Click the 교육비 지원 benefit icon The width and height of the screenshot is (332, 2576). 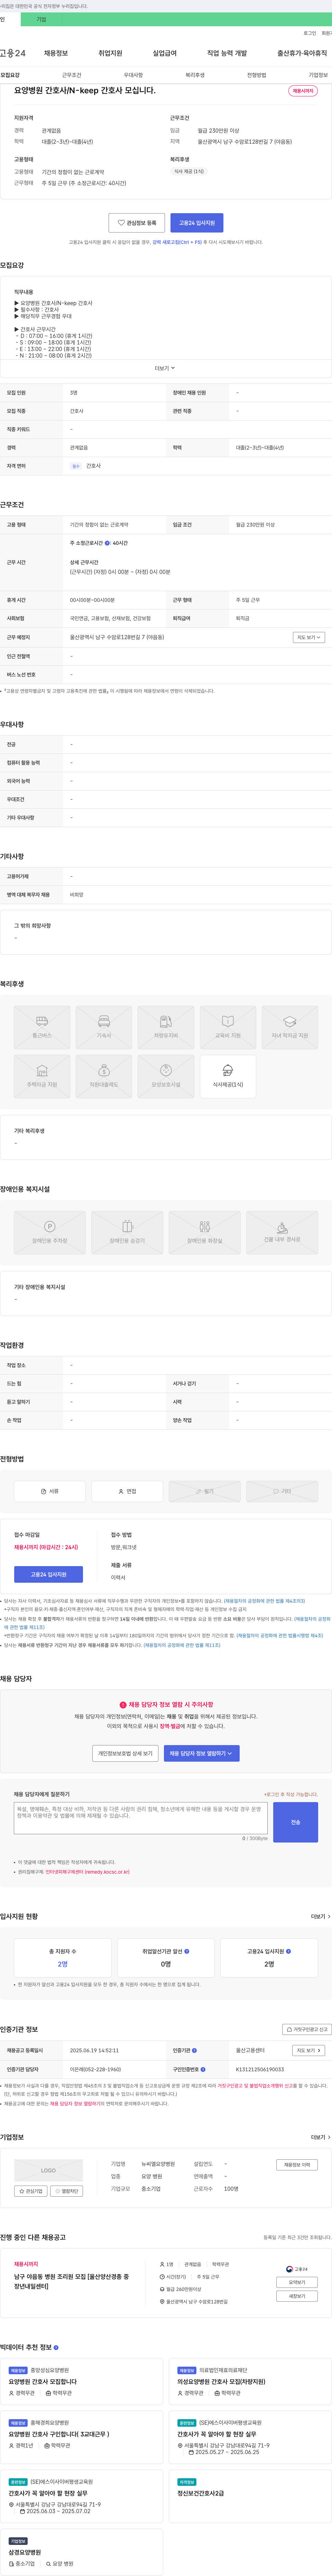coord(228,1027)
